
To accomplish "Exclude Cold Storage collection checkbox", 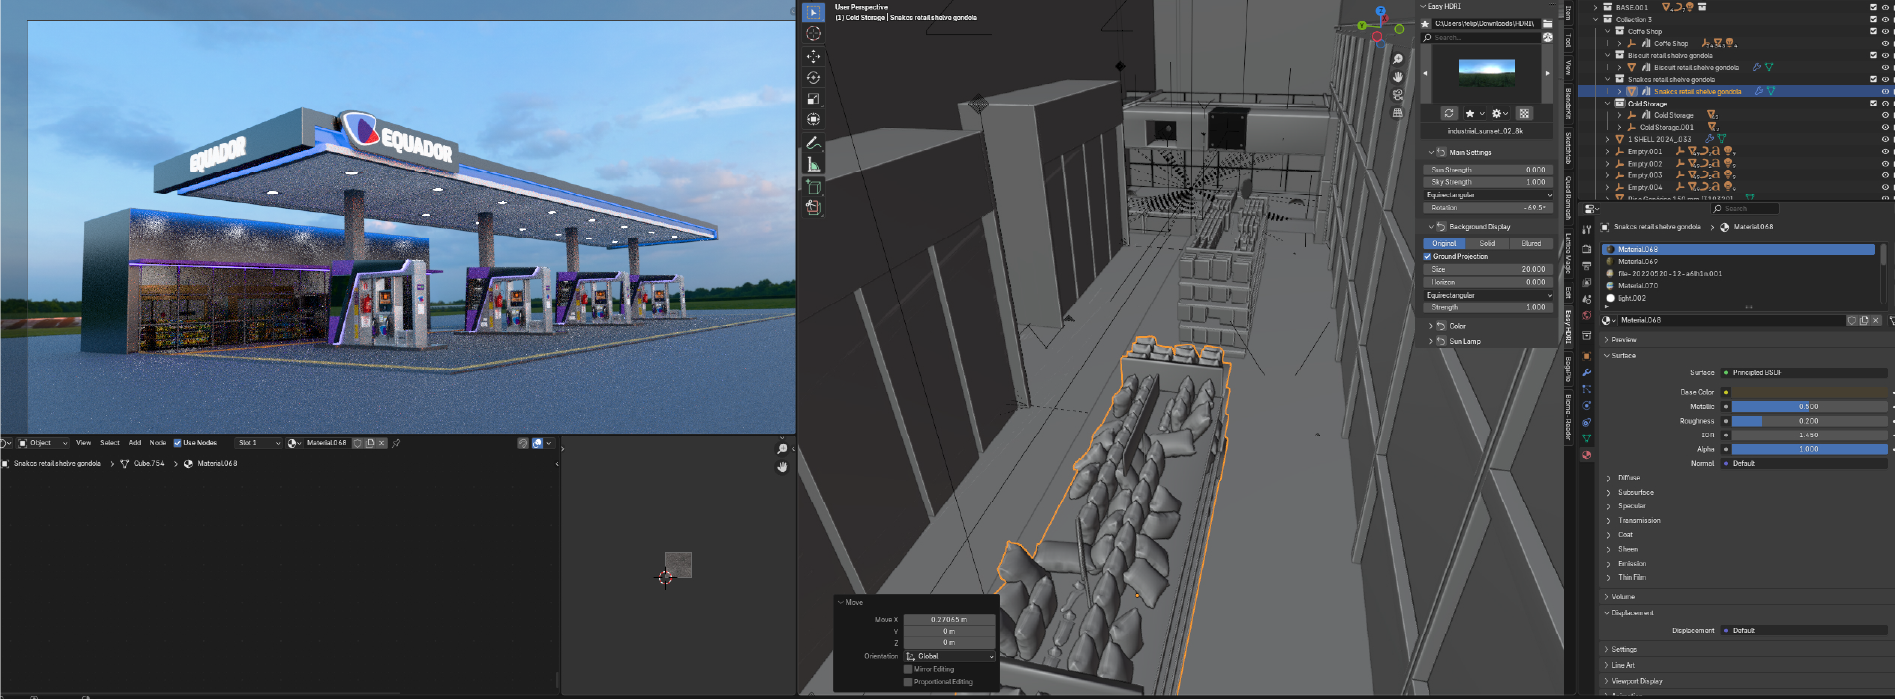I will pos(1873,103).
